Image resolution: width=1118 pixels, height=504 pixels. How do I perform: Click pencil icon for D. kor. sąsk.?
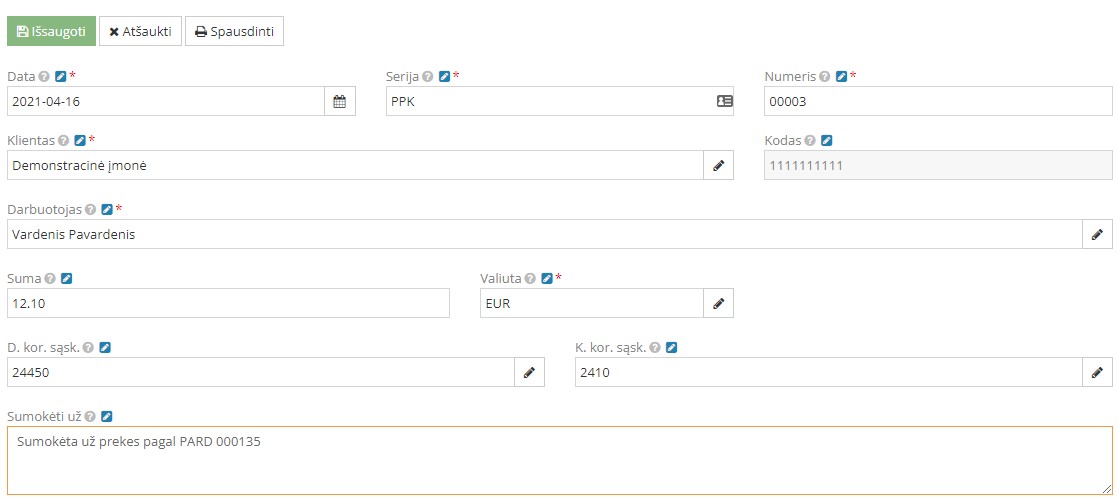pos(530,372)
